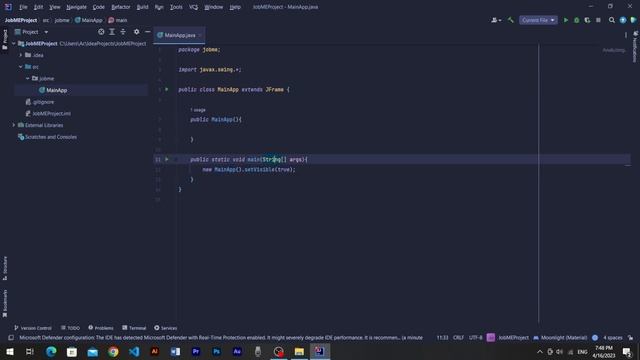The width and height of the screenshot is (640, 360).
Task: Run with Coverage icon in toolbar
Action: tap(587, 20)
